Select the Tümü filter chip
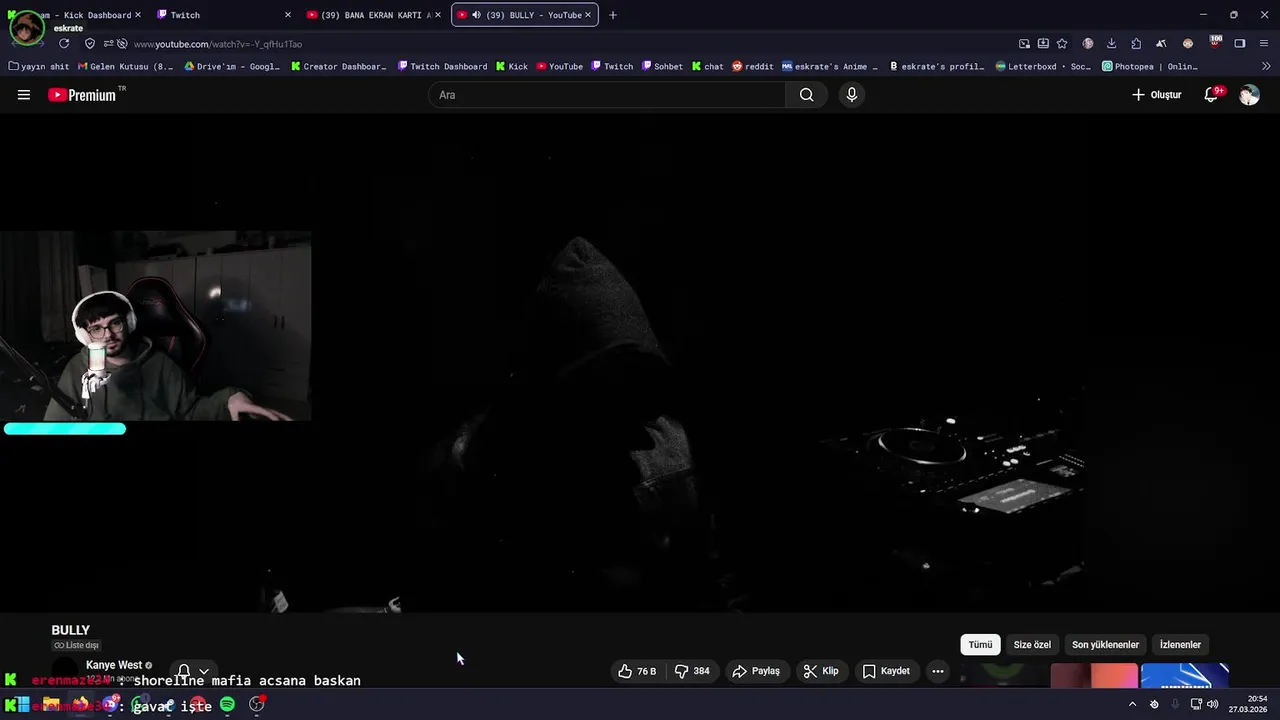 (x=980, y=645)
